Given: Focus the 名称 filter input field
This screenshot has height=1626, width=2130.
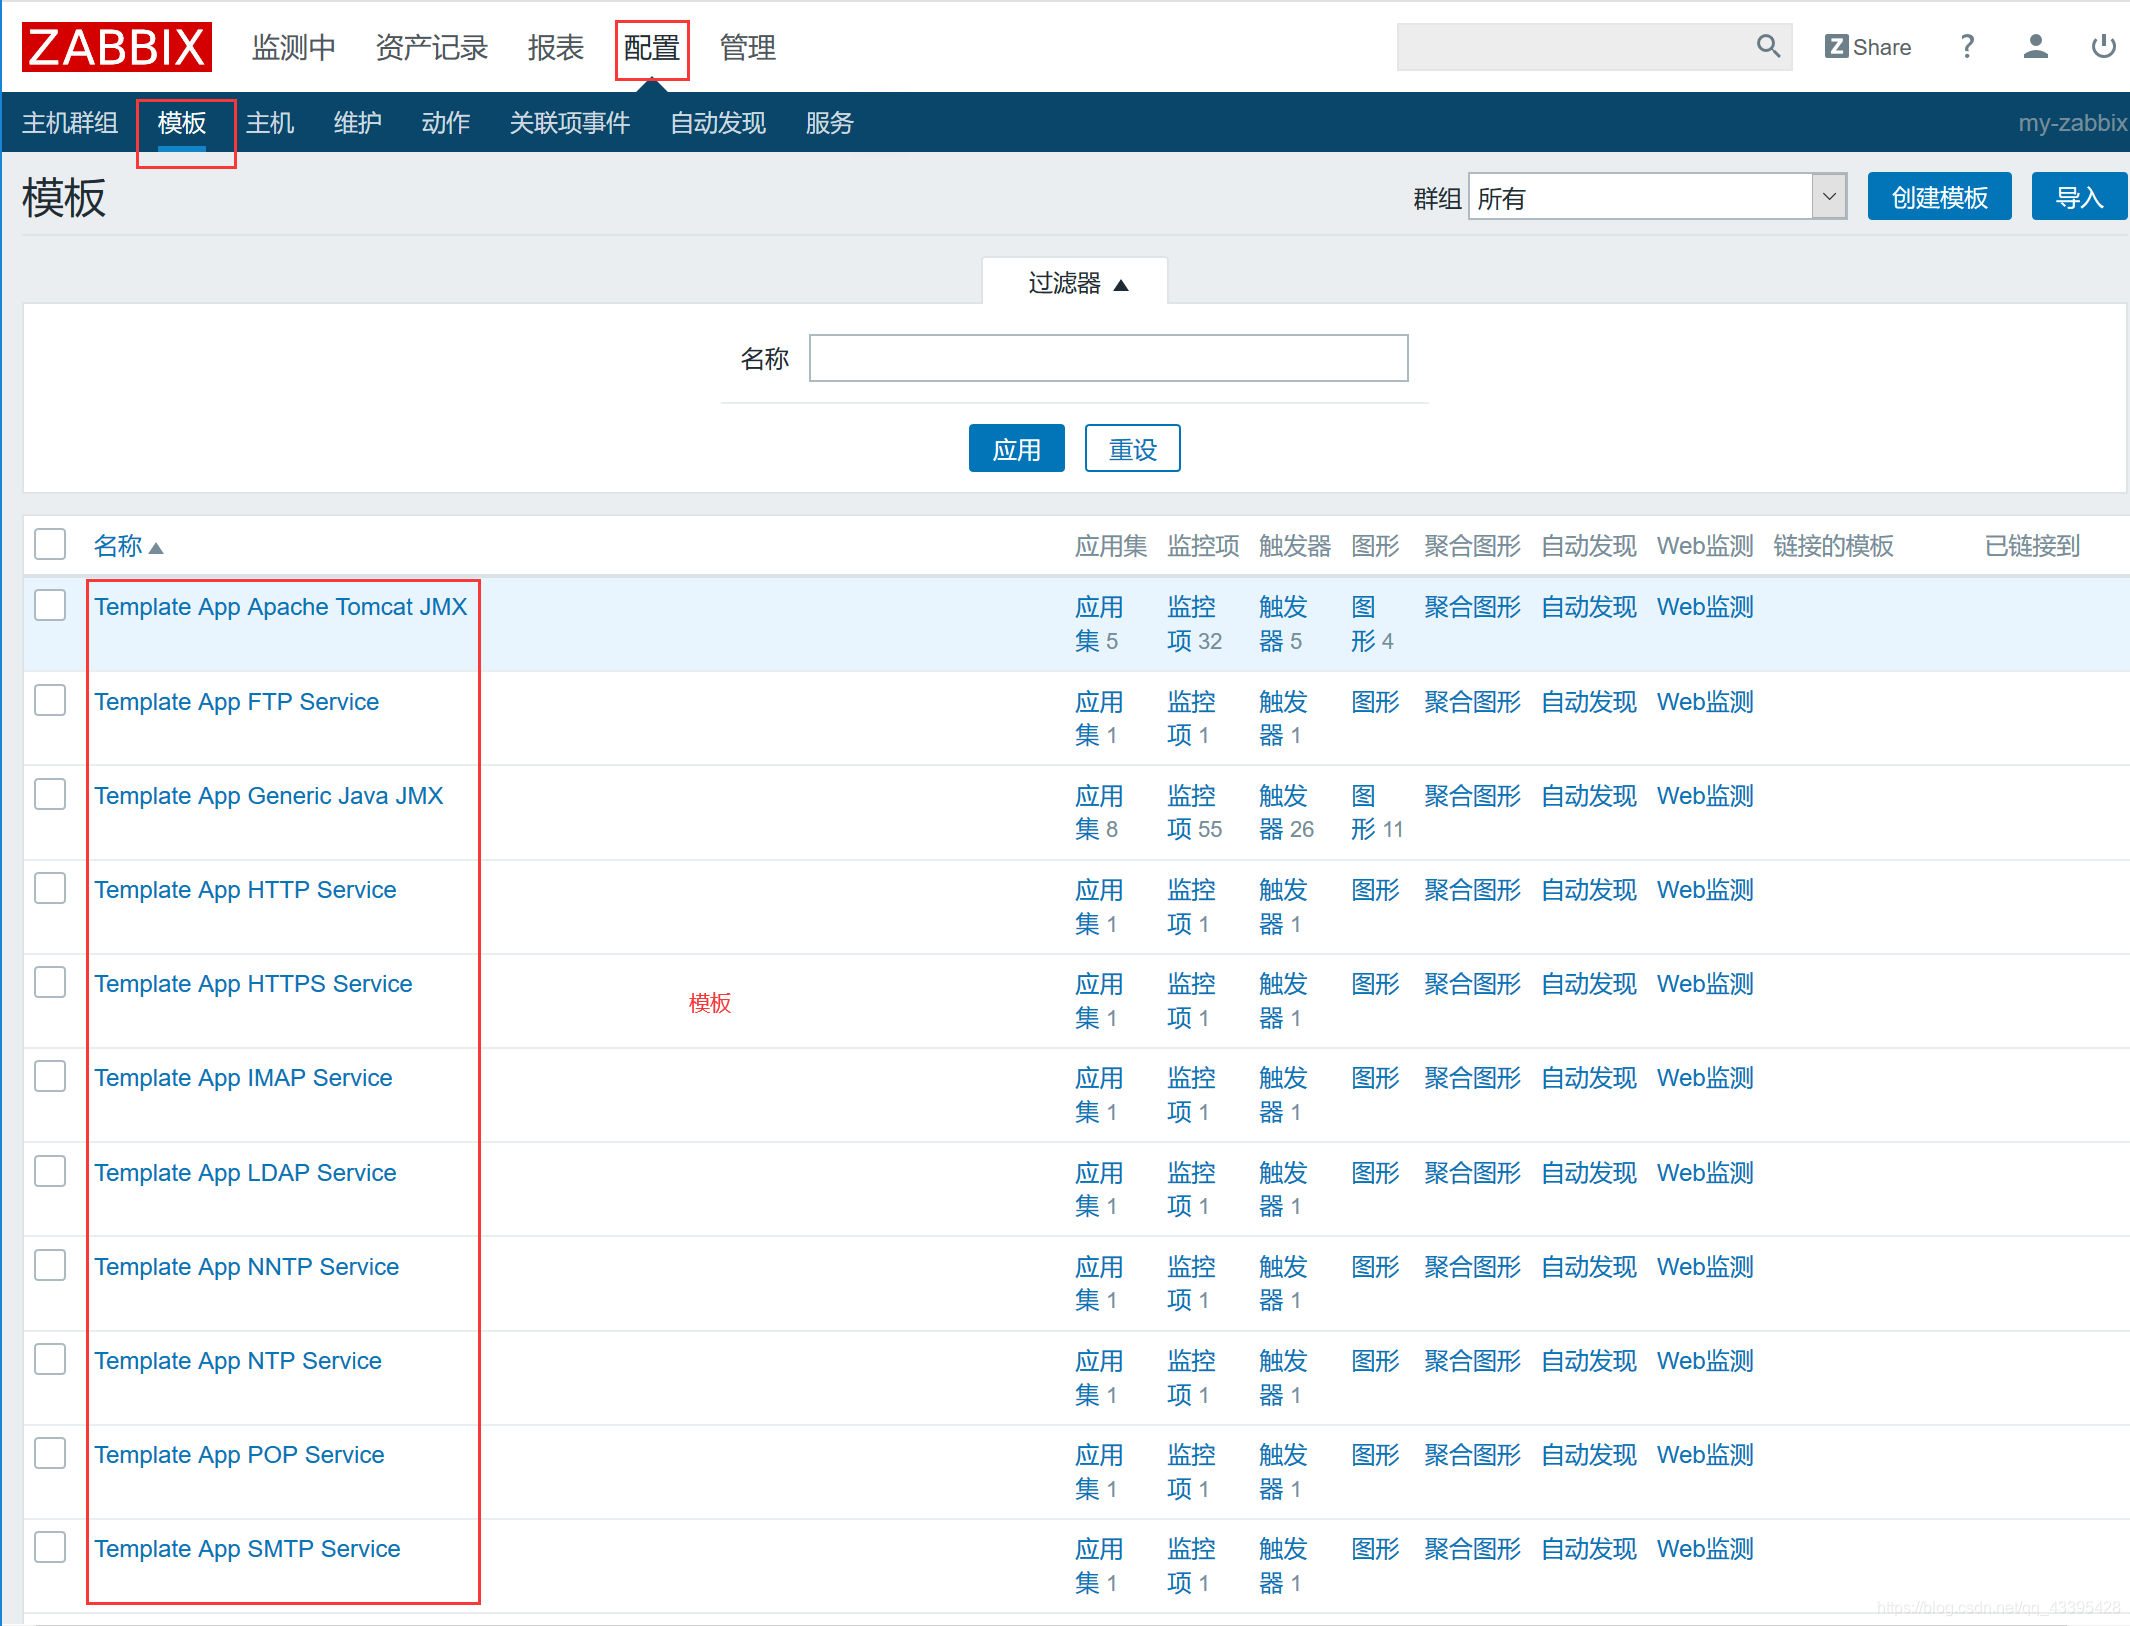Looking at the screenshot, I should [1108, 358].
